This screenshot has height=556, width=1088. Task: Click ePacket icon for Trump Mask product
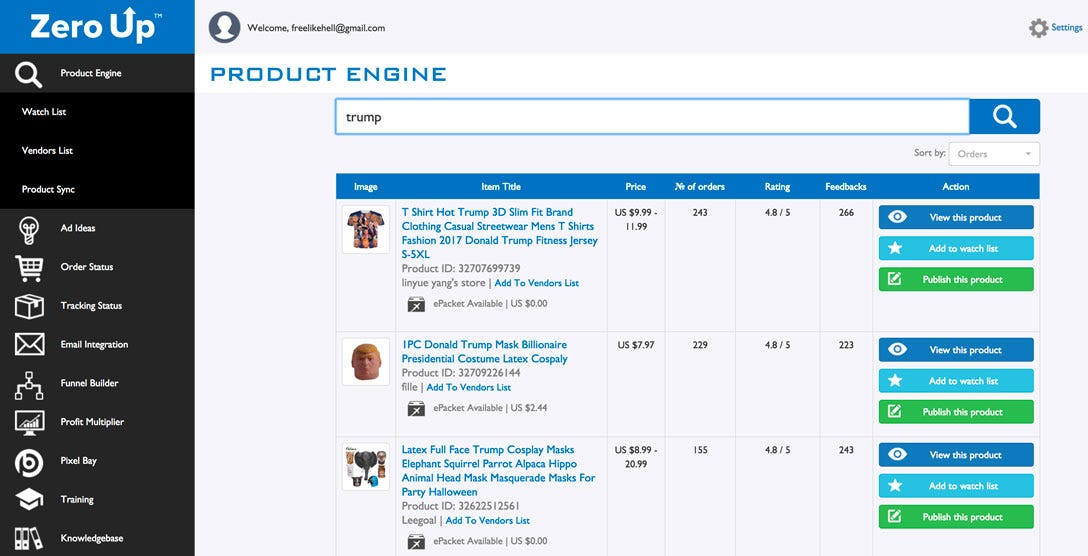click(x=416, y=408)
